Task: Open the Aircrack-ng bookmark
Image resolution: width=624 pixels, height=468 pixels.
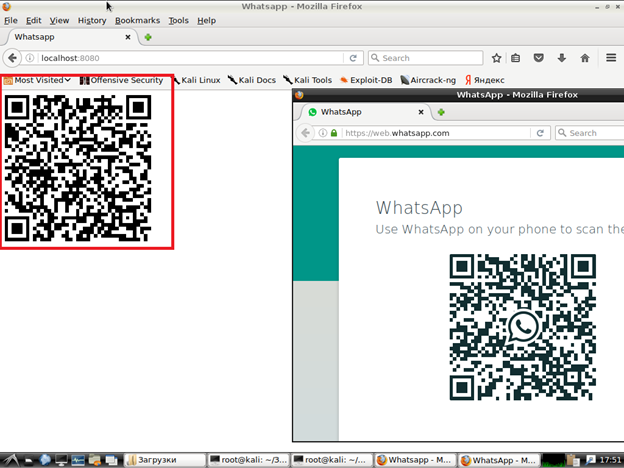Action: pos(430,80)
